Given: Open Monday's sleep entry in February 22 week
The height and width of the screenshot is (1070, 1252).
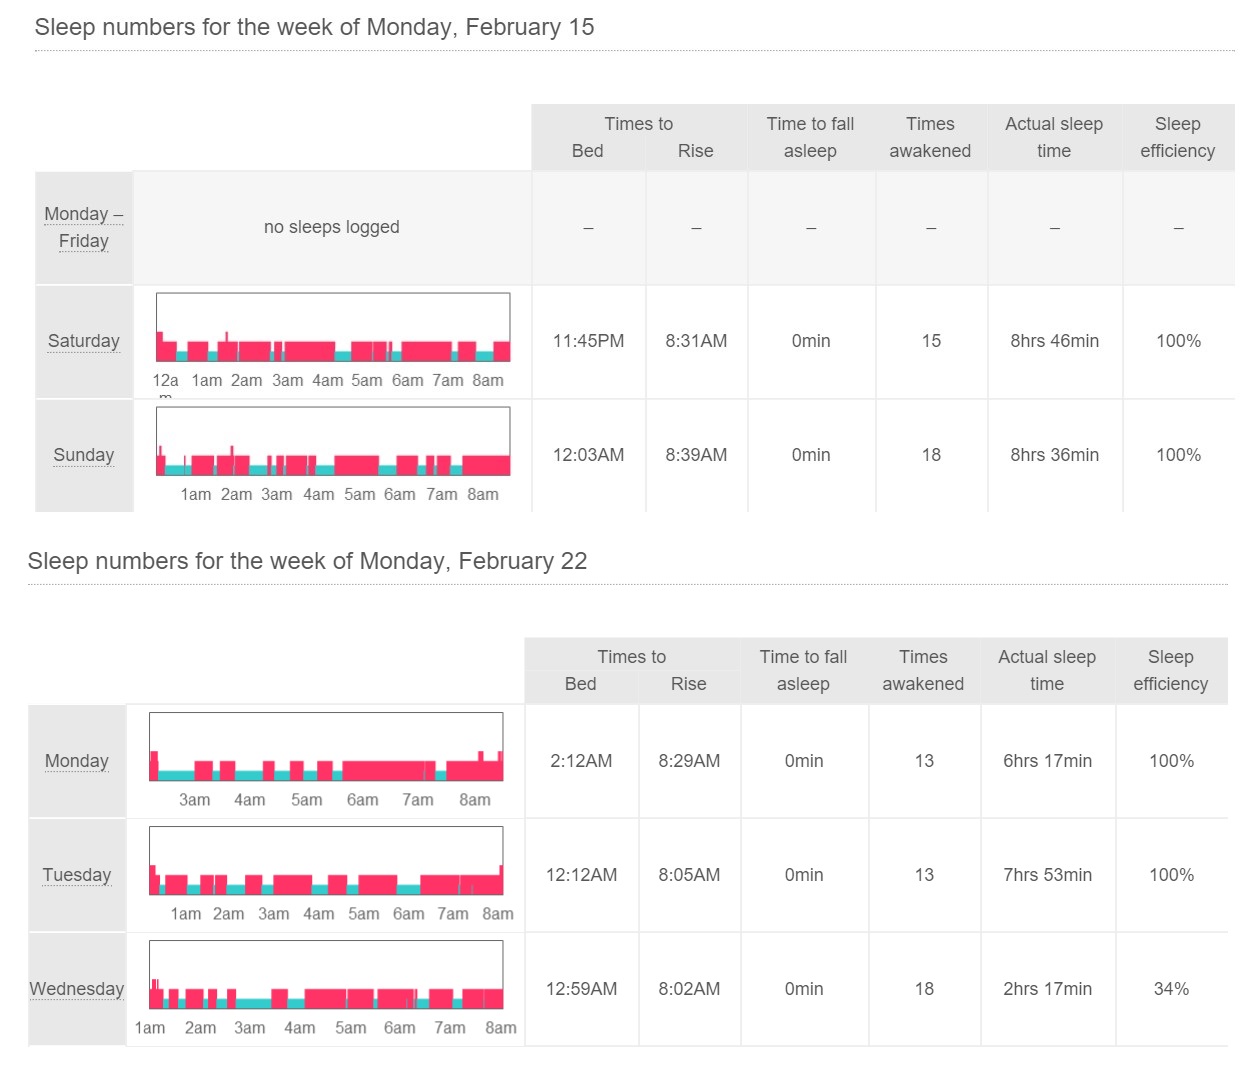Looking at the screenshot, I should click(x=76, y=761).
